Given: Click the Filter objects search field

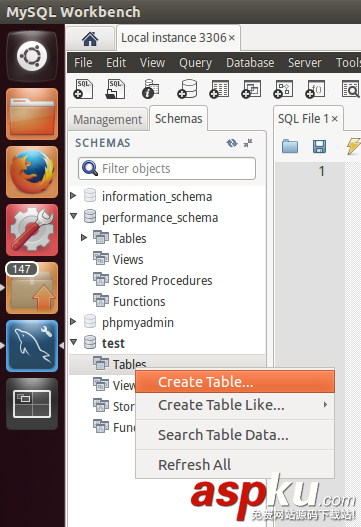Looking at the screenshot, I should pos(167,168).
